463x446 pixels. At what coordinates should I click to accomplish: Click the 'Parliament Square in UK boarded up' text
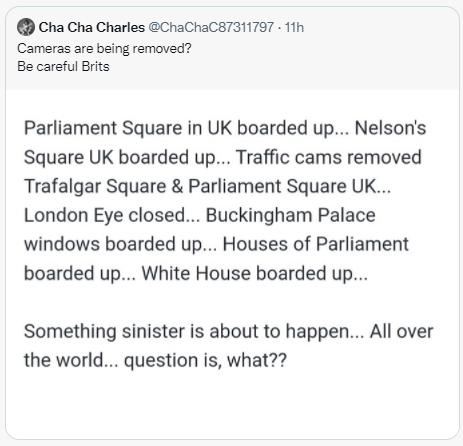click(179, 128)
